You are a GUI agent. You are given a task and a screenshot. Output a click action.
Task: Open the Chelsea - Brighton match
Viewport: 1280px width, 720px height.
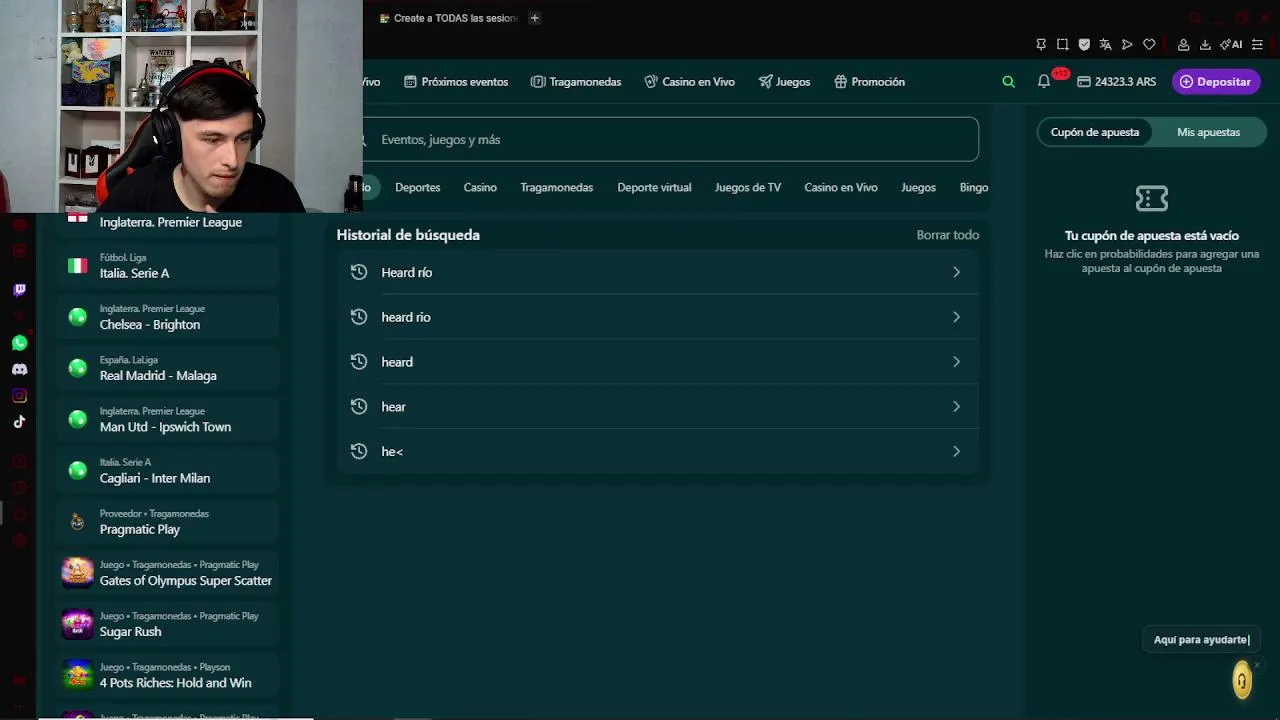click(x=167, y=317)
